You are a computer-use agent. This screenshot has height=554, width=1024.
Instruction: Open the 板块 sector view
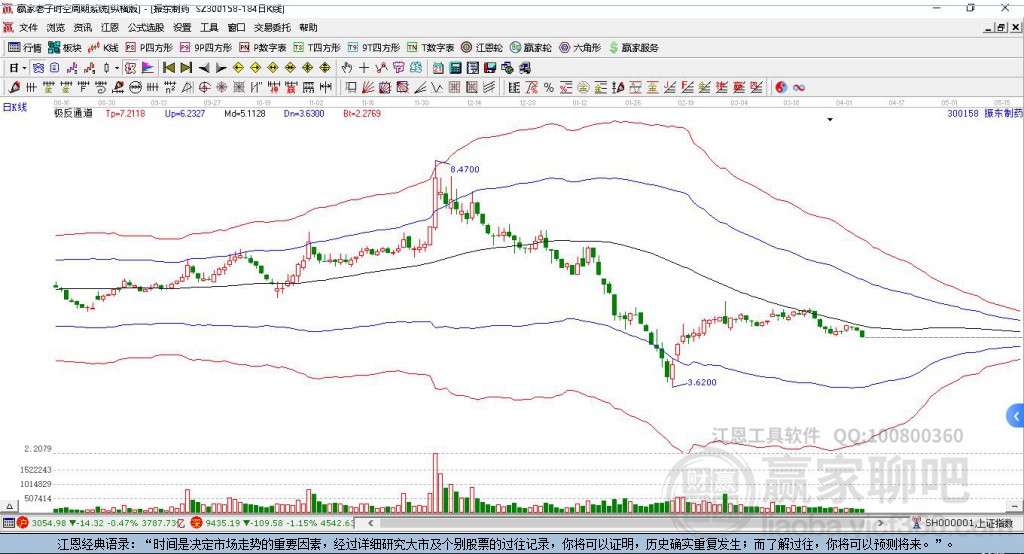65,48
